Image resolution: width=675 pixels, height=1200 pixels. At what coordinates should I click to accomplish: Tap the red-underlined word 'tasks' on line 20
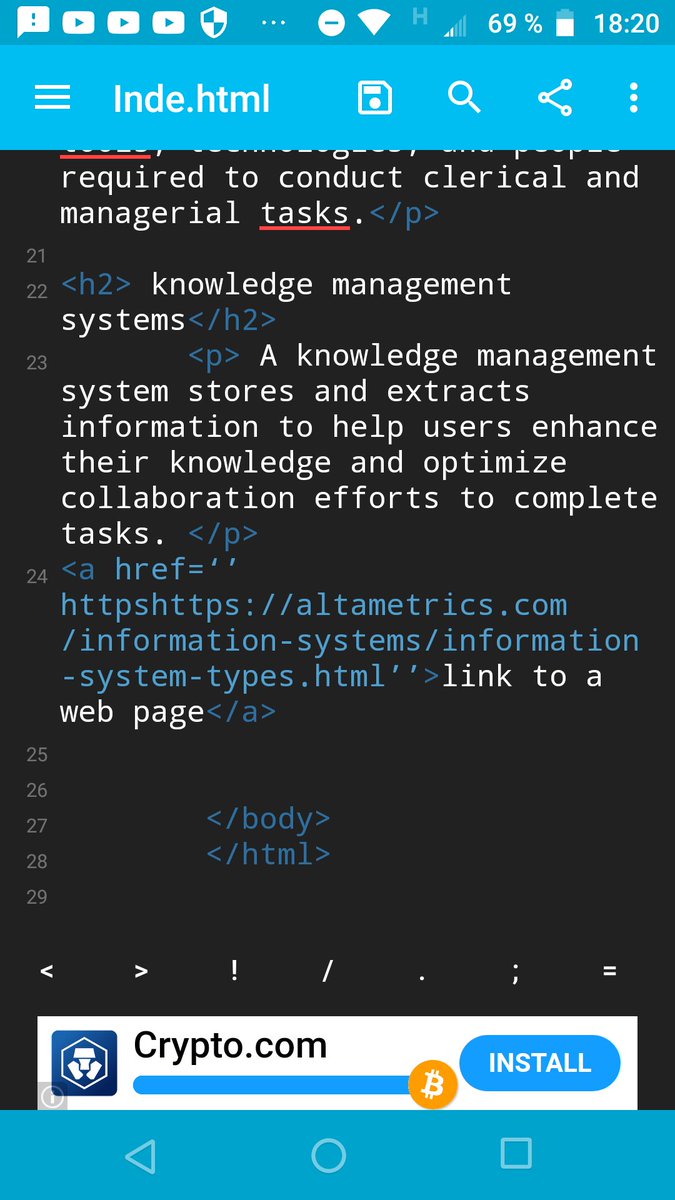point(305,213)
